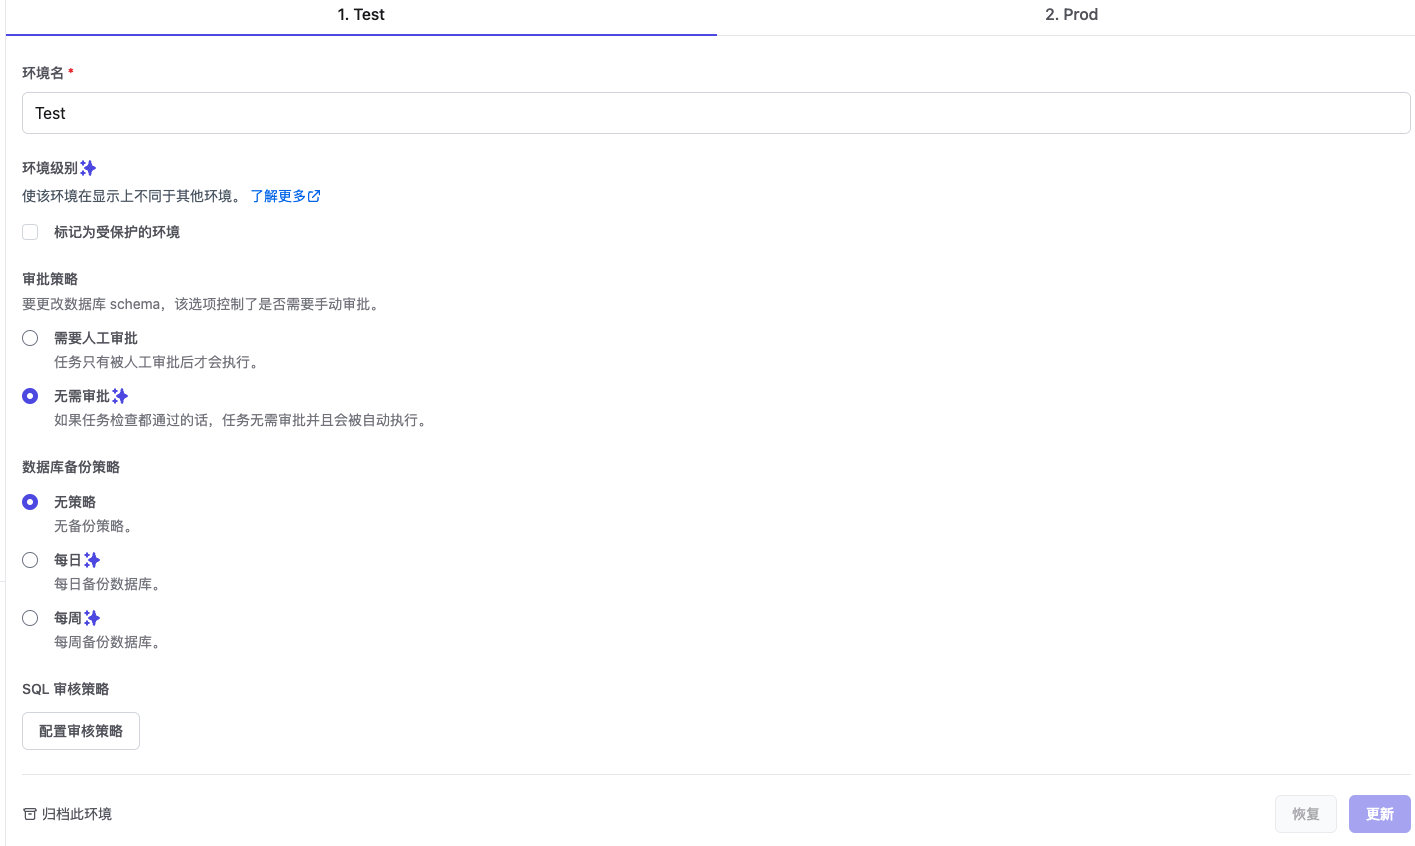The image size is (1415, 846).
Task: Choose 无策略 backup radio button
Action: pyautogui.click(x=30, y=502)
